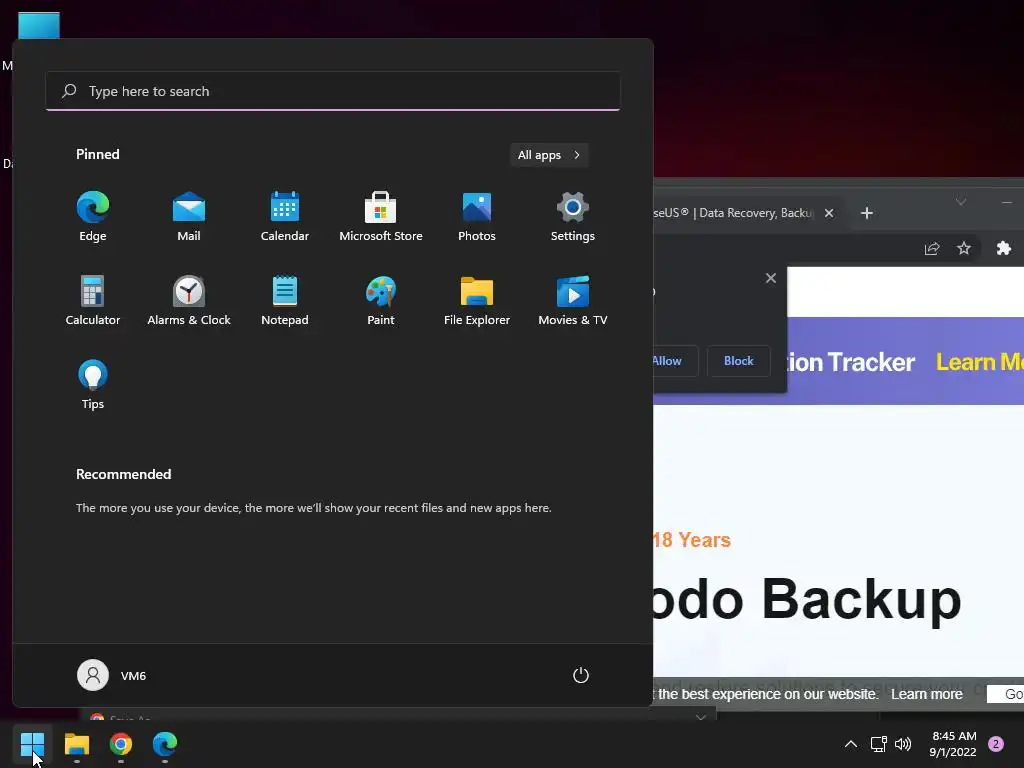
Task: Select the EaseUS Data Recovery browser tab
Action: [x=734, y=213]
